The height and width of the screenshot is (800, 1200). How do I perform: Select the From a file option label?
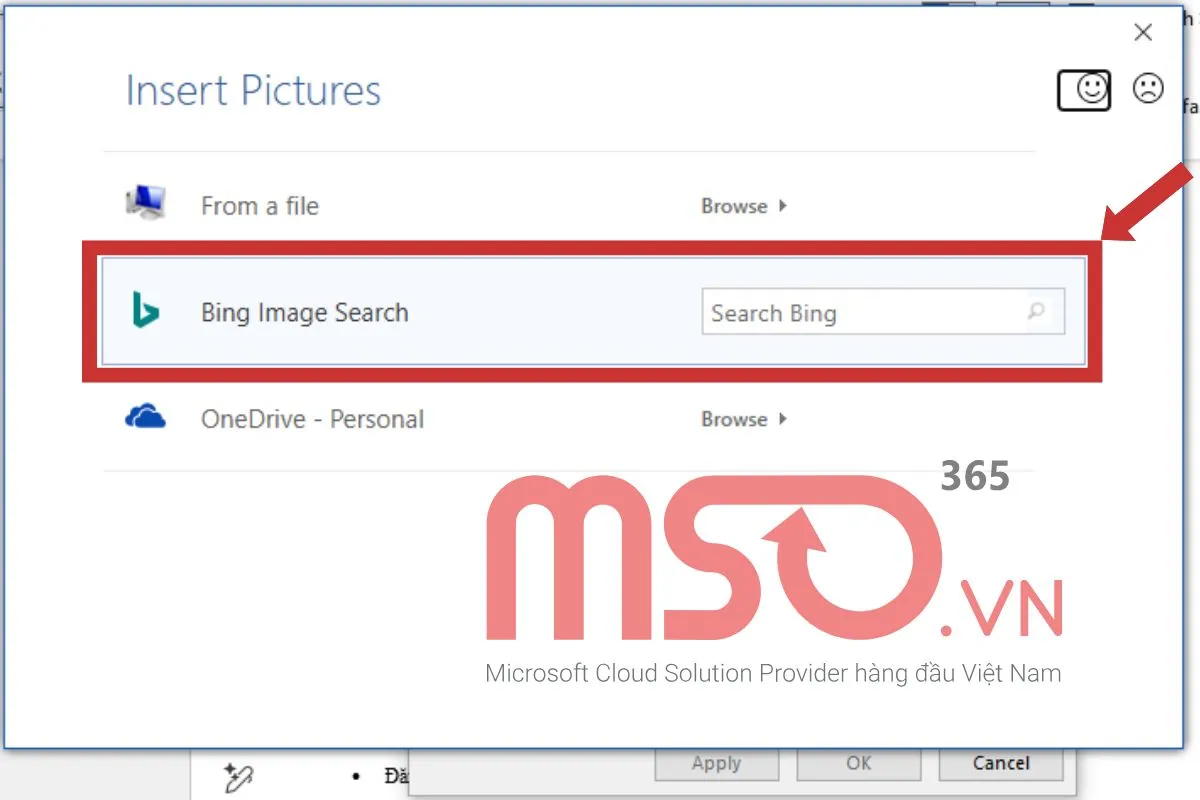tap(260, 206)
